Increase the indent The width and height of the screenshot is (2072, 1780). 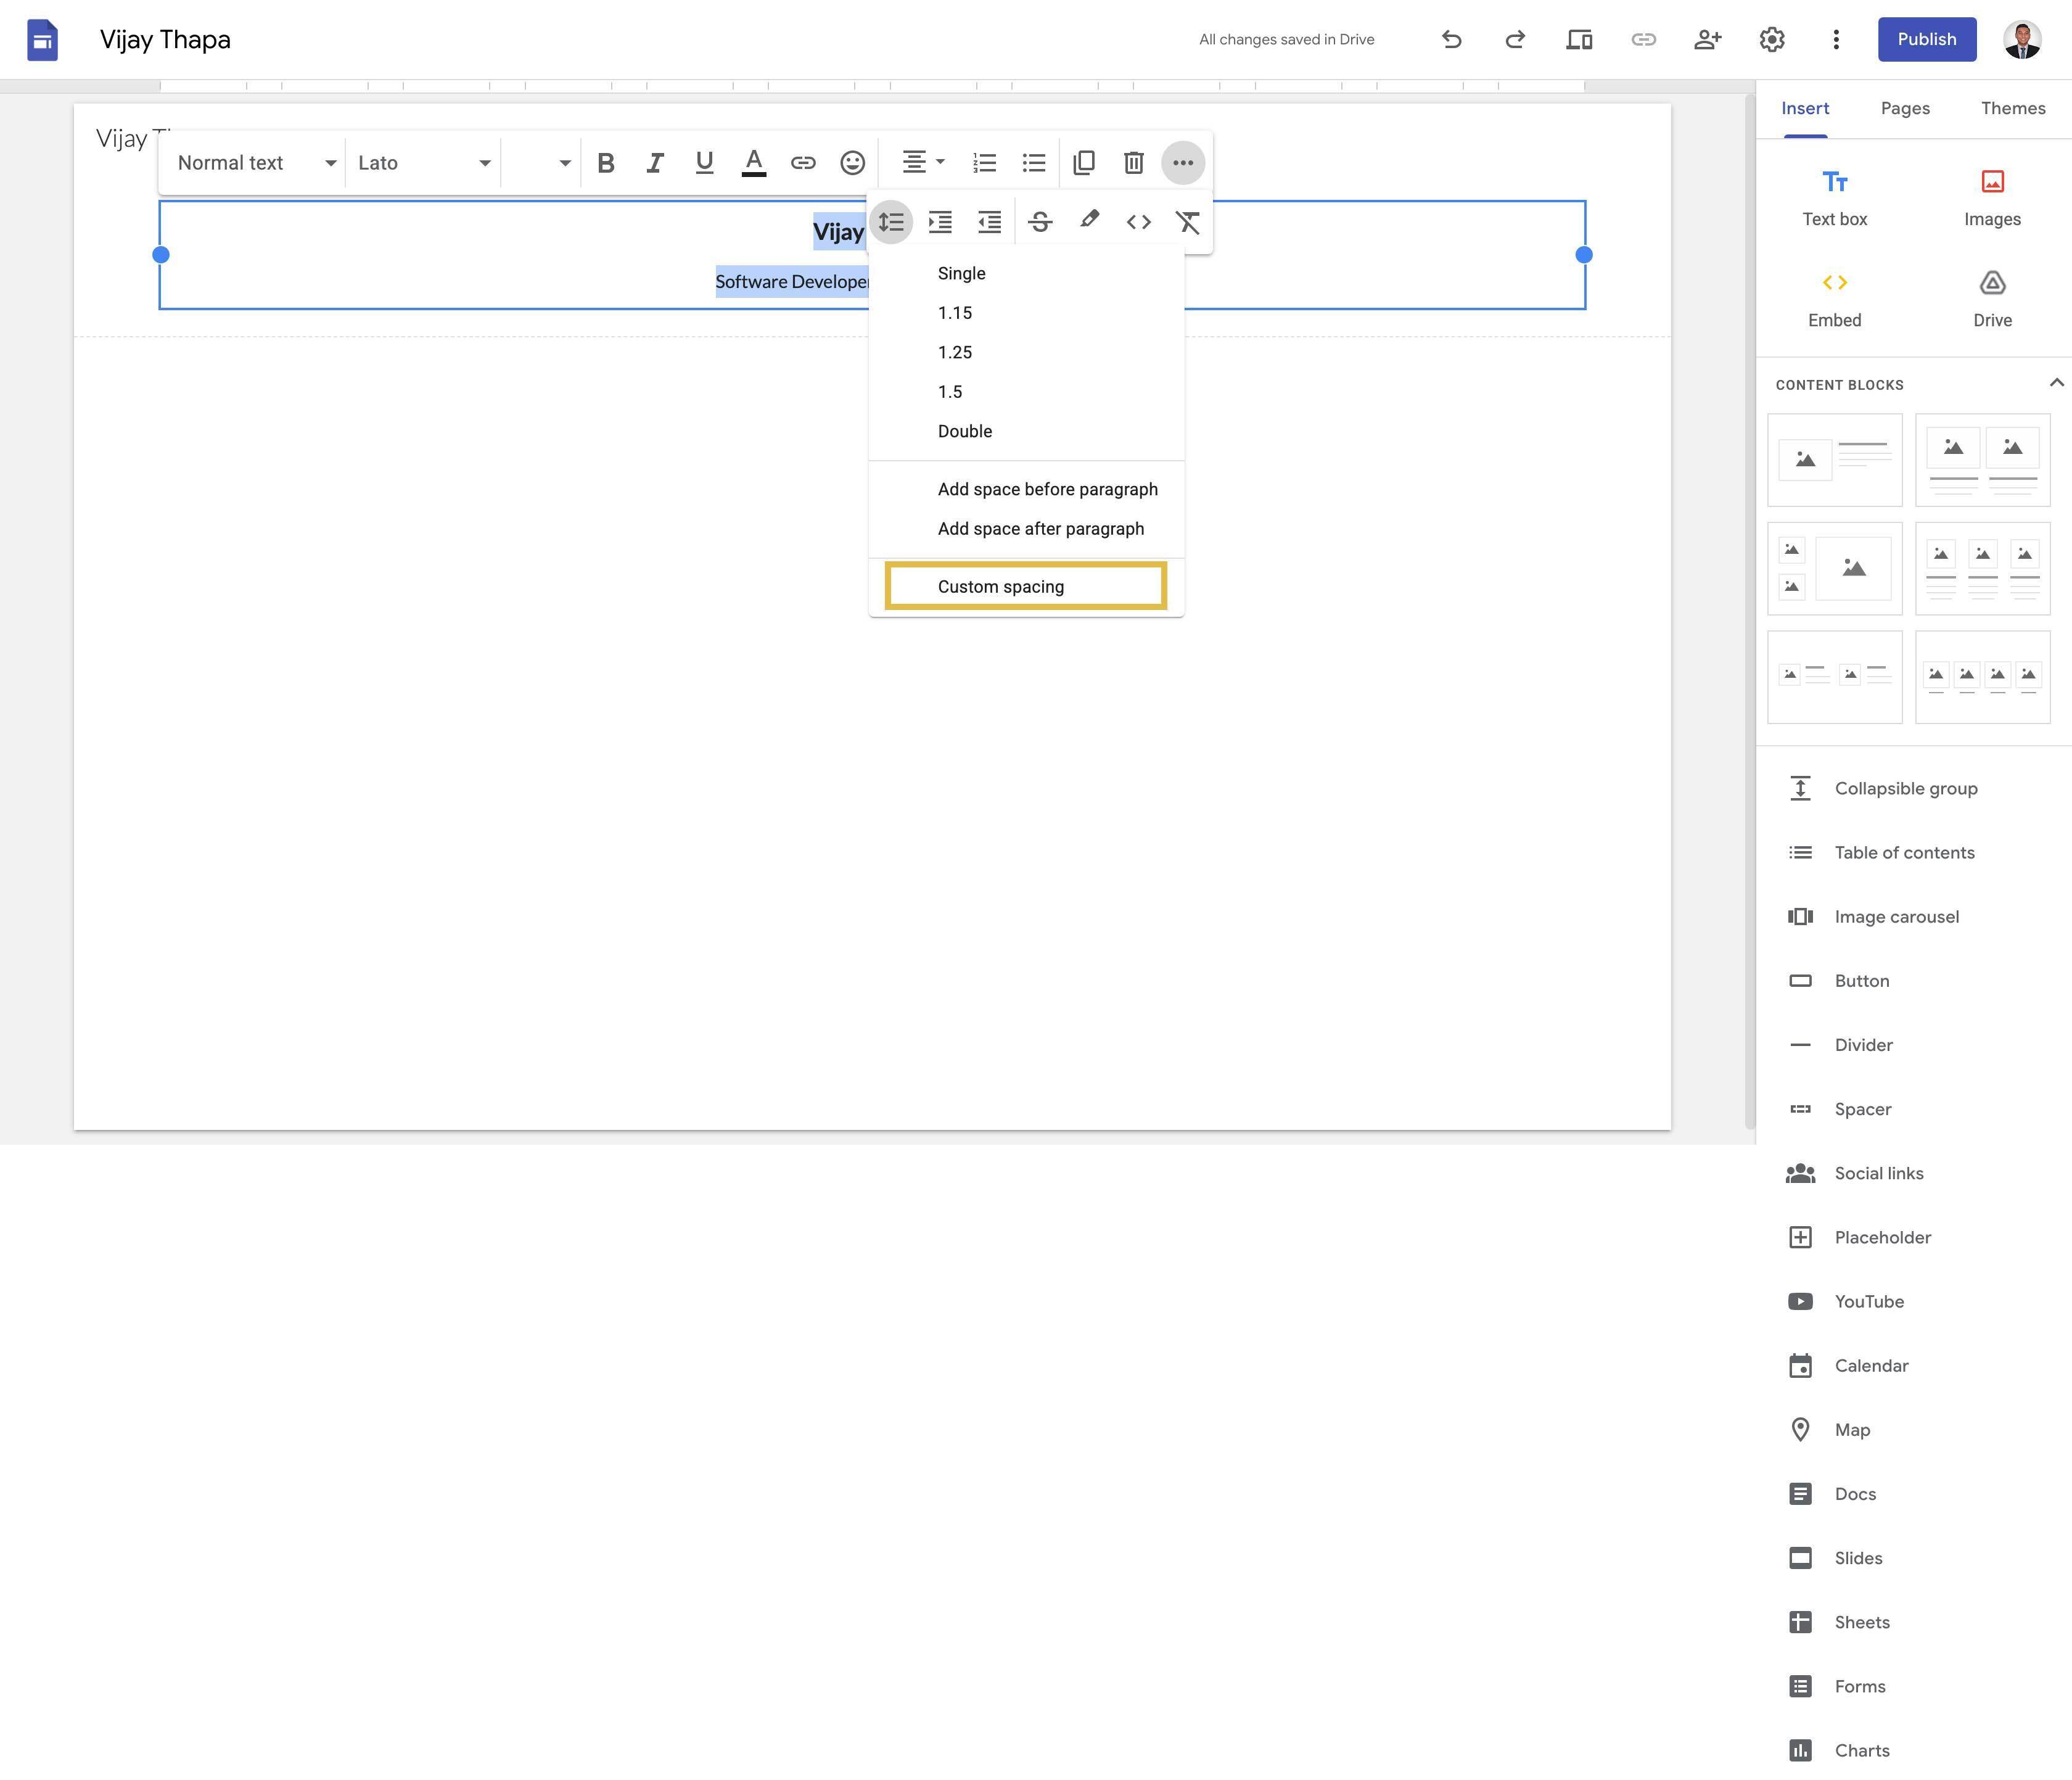click(940, 222)
